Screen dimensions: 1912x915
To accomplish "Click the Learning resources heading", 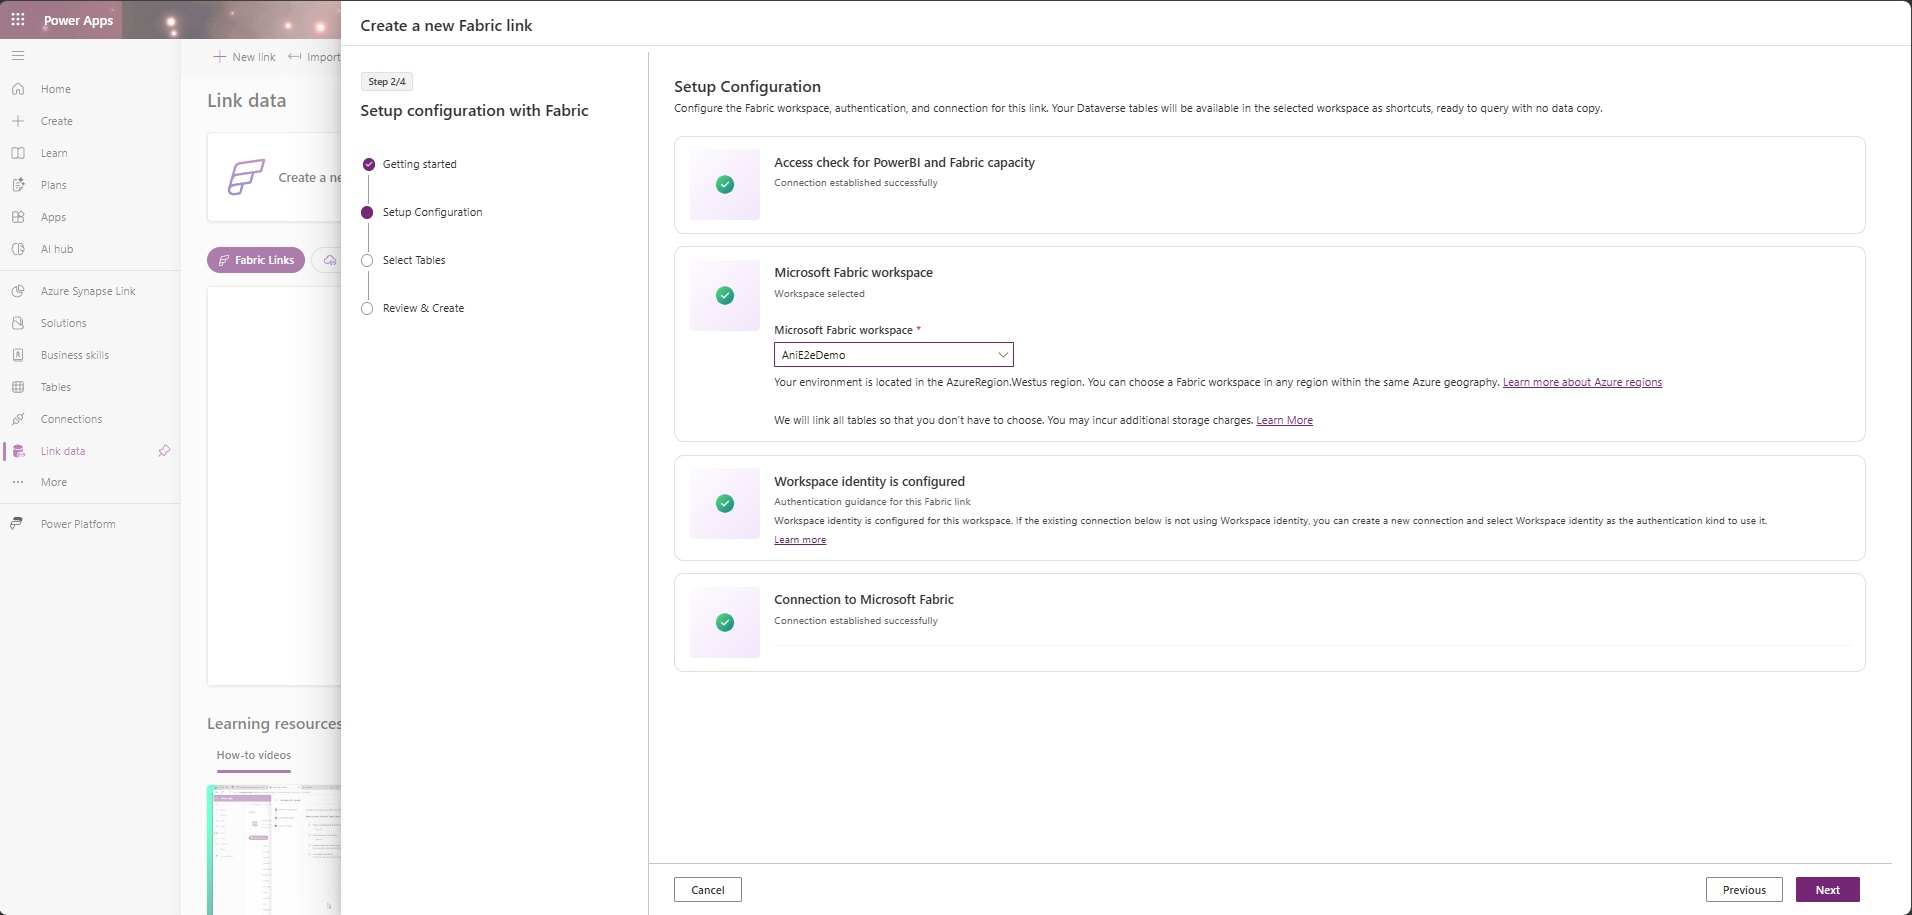I will 274,724.
